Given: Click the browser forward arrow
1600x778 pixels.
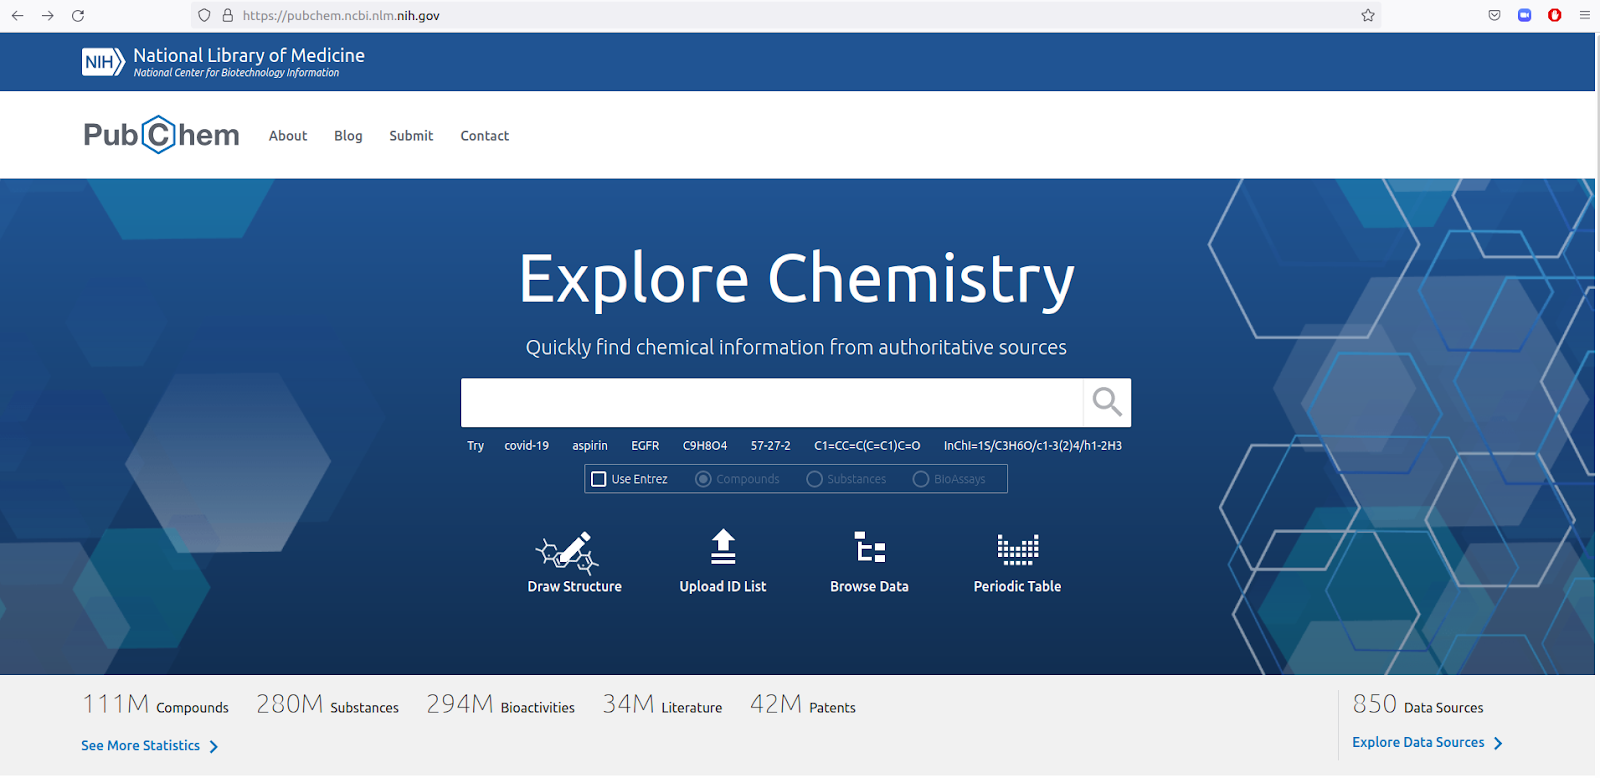Looking at the screenshot, I should [47, 15].
